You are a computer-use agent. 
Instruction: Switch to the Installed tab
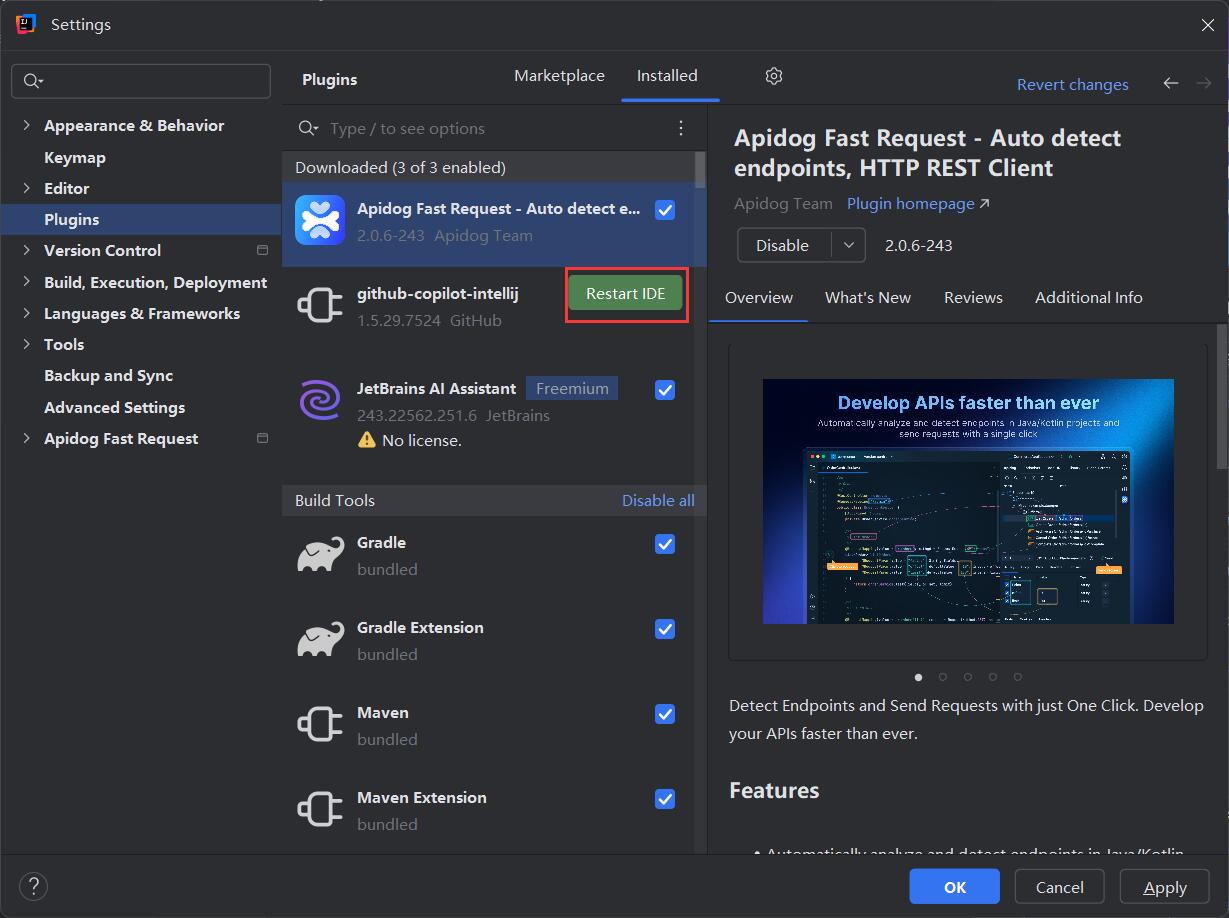667,76
